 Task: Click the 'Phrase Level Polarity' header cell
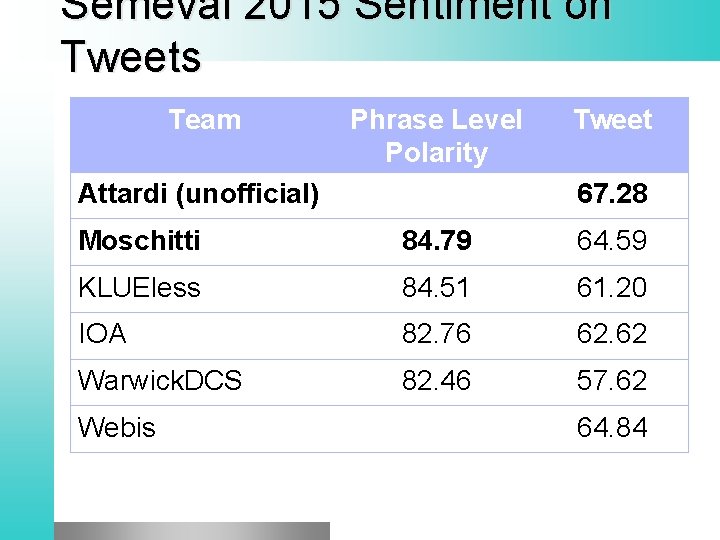click(436, 135)
